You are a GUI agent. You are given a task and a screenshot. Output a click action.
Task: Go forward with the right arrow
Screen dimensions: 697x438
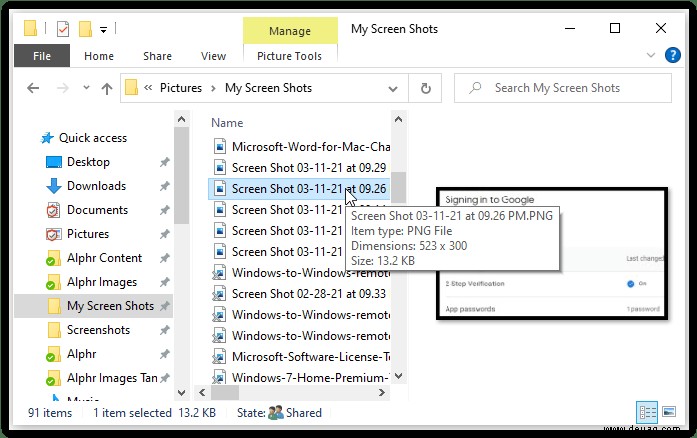click(x=63, y=88)
